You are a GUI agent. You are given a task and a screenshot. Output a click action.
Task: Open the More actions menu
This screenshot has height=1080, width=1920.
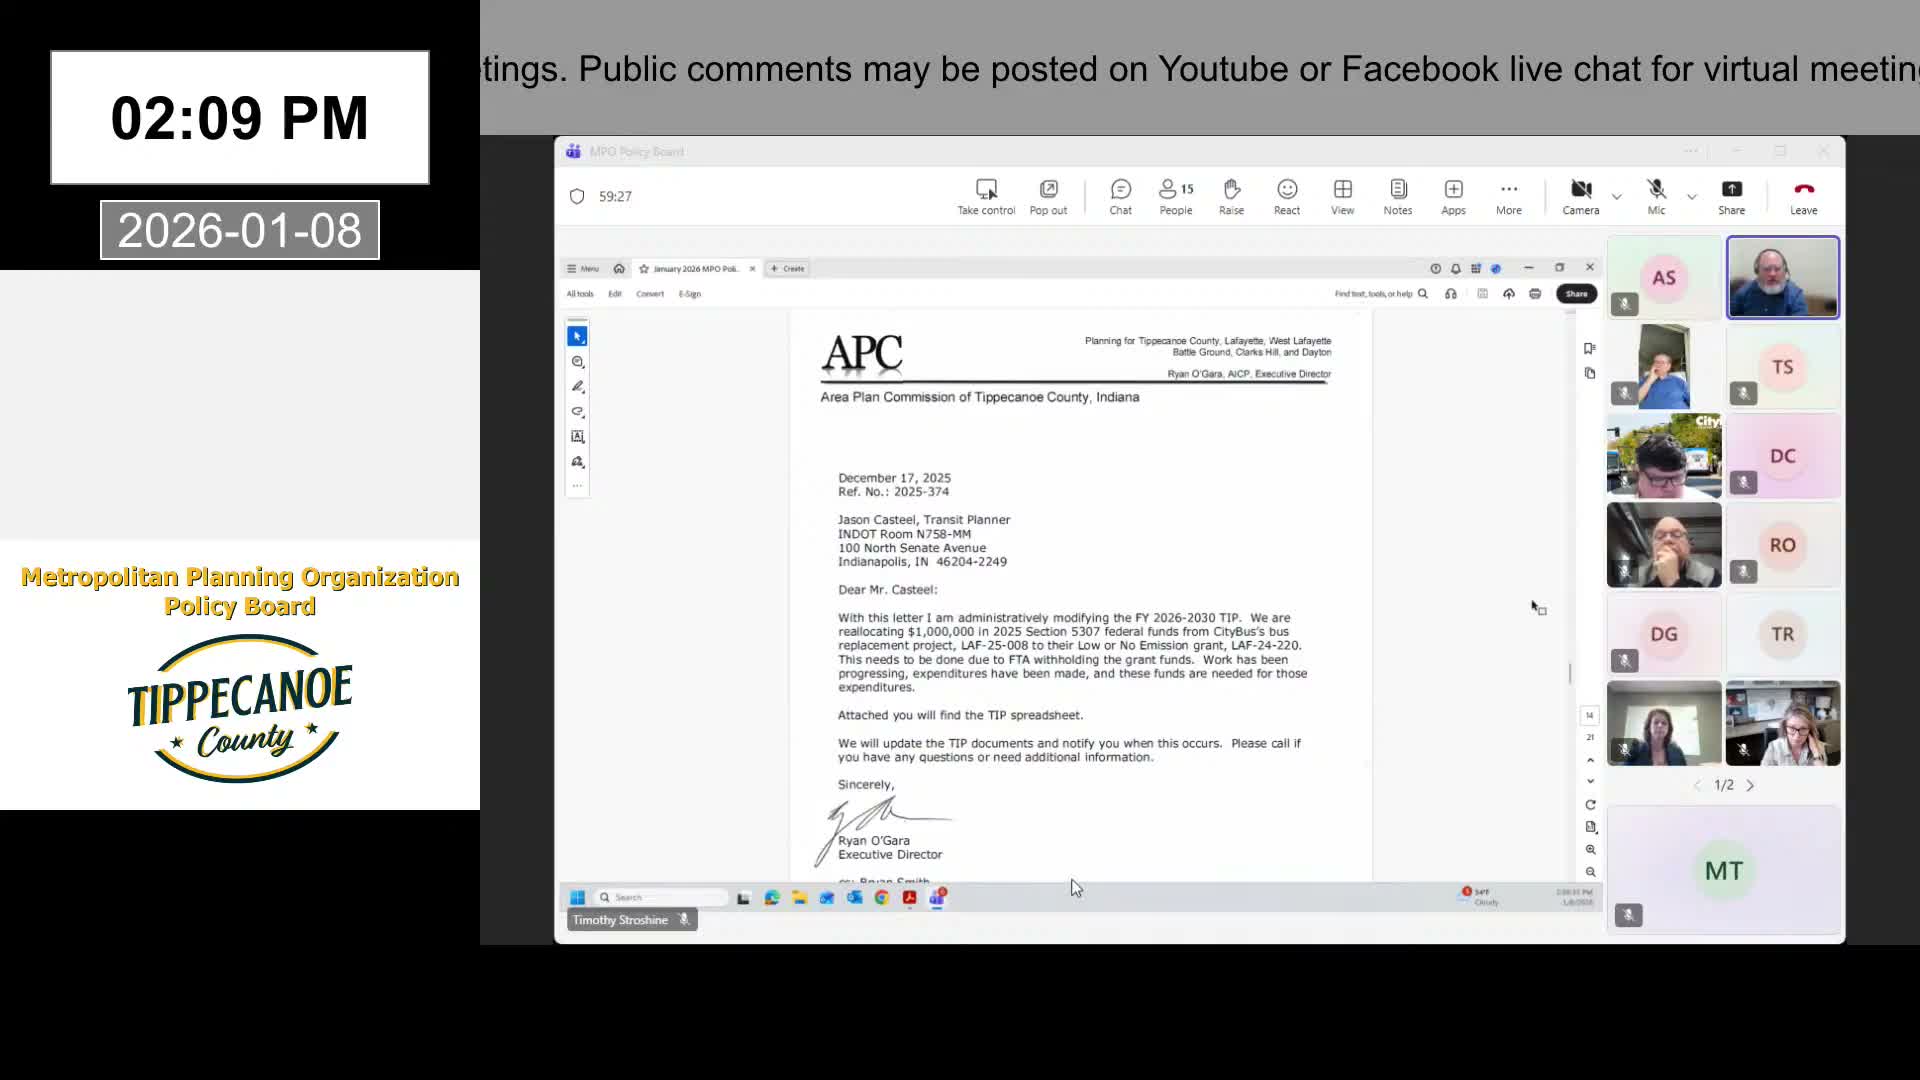point(1508,190)
